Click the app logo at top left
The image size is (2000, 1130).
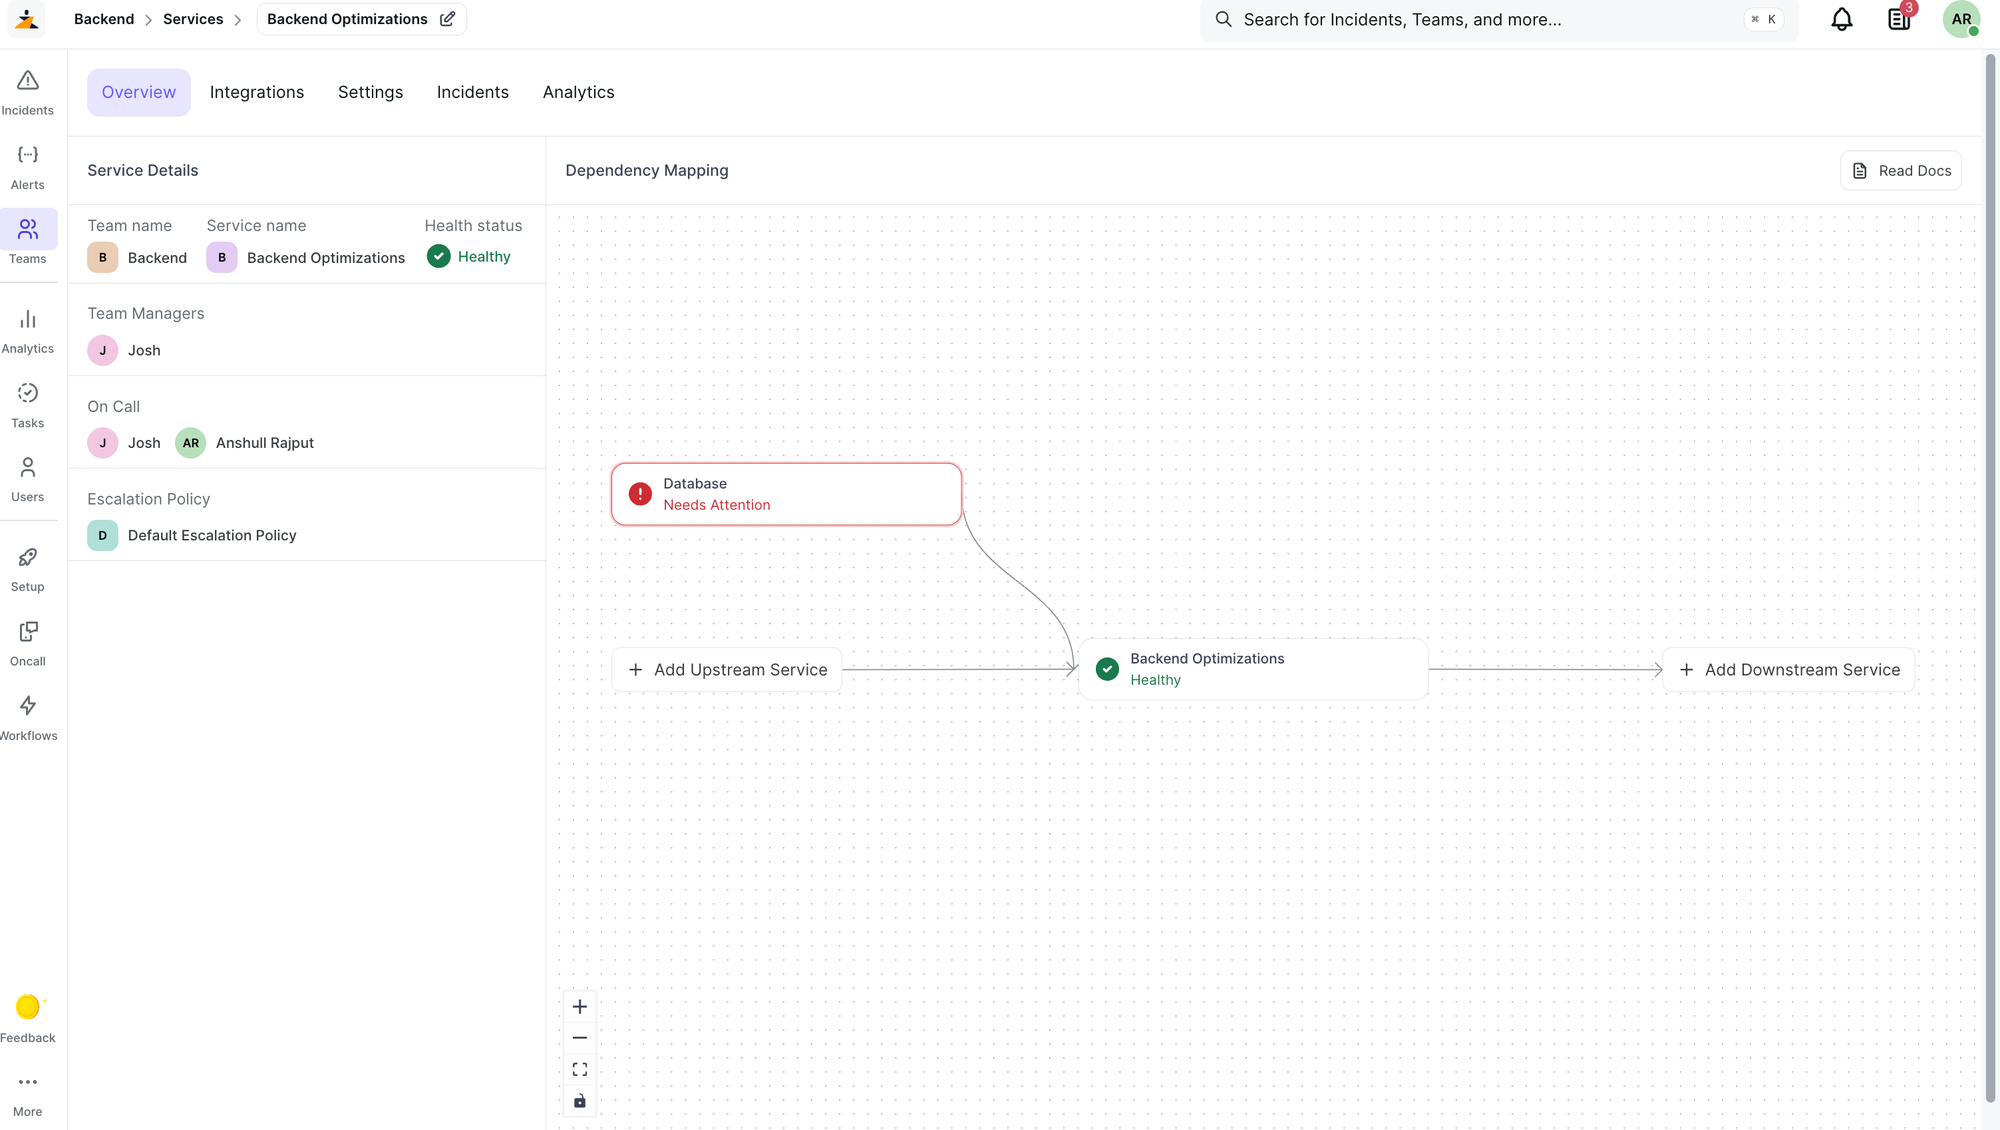click(x=27, y=19)
